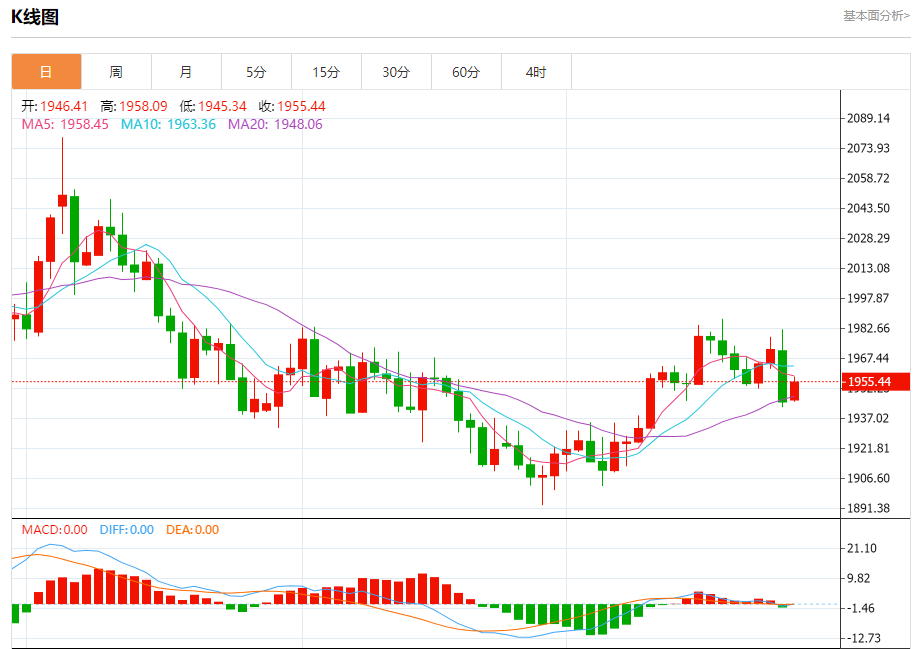This screenshot has height=649, width=915.
Task: Open the 30分 interval tab
Action: point(397,72)
